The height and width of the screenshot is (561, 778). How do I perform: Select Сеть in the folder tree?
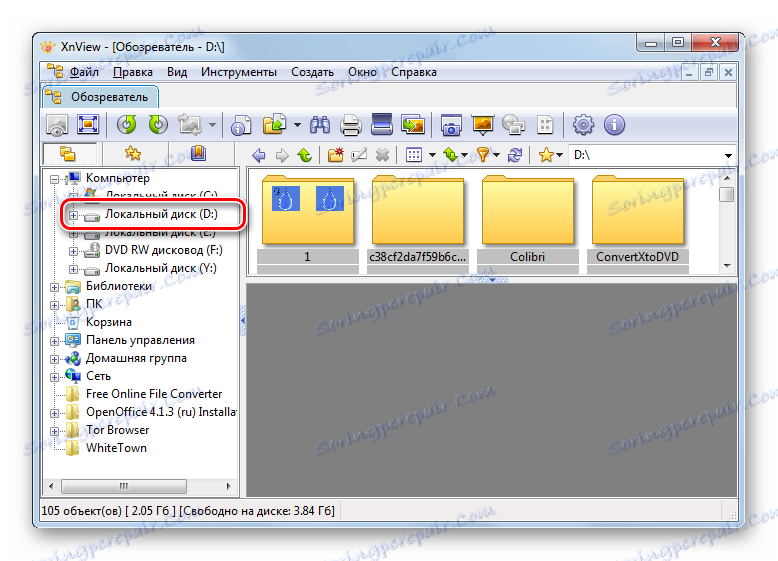(98, 376)
